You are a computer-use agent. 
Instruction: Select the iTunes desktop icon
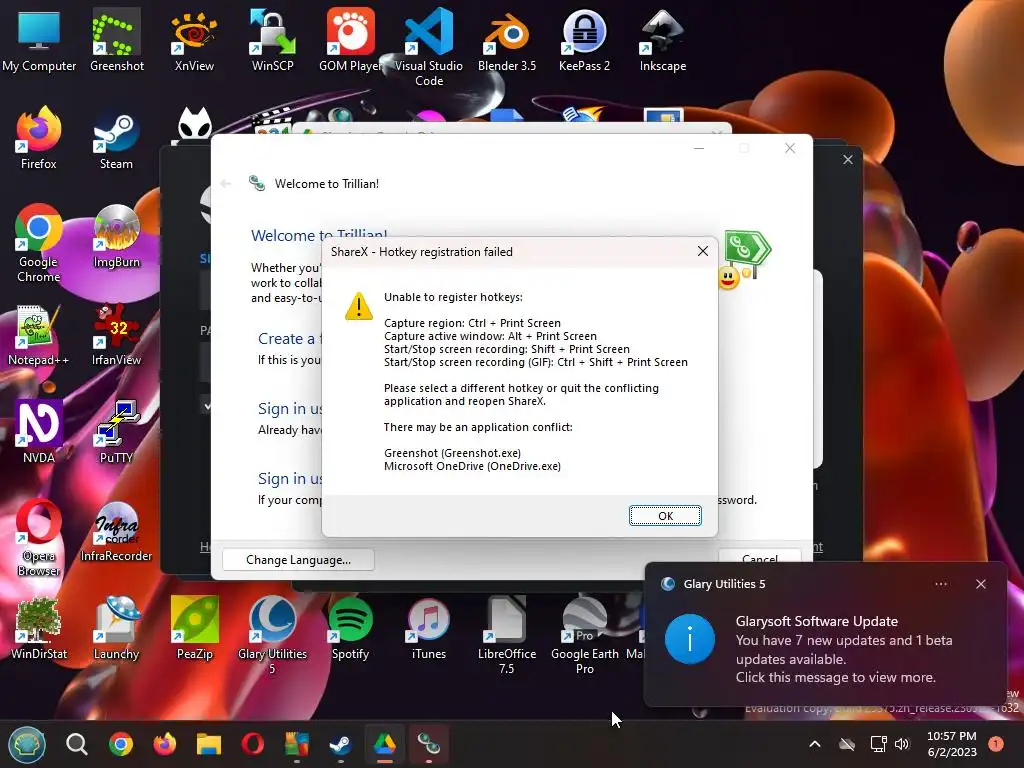coord(428,628)
